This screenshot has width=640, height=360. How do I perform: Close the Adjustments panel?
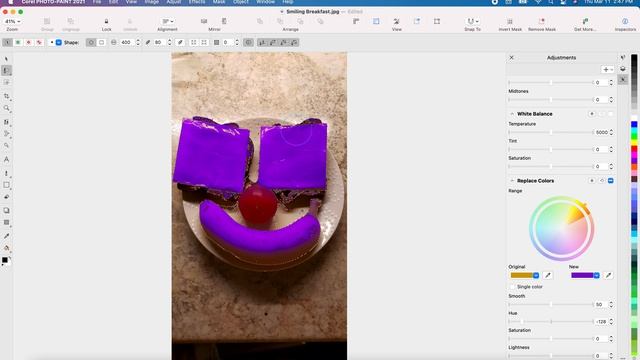(511, 58)
